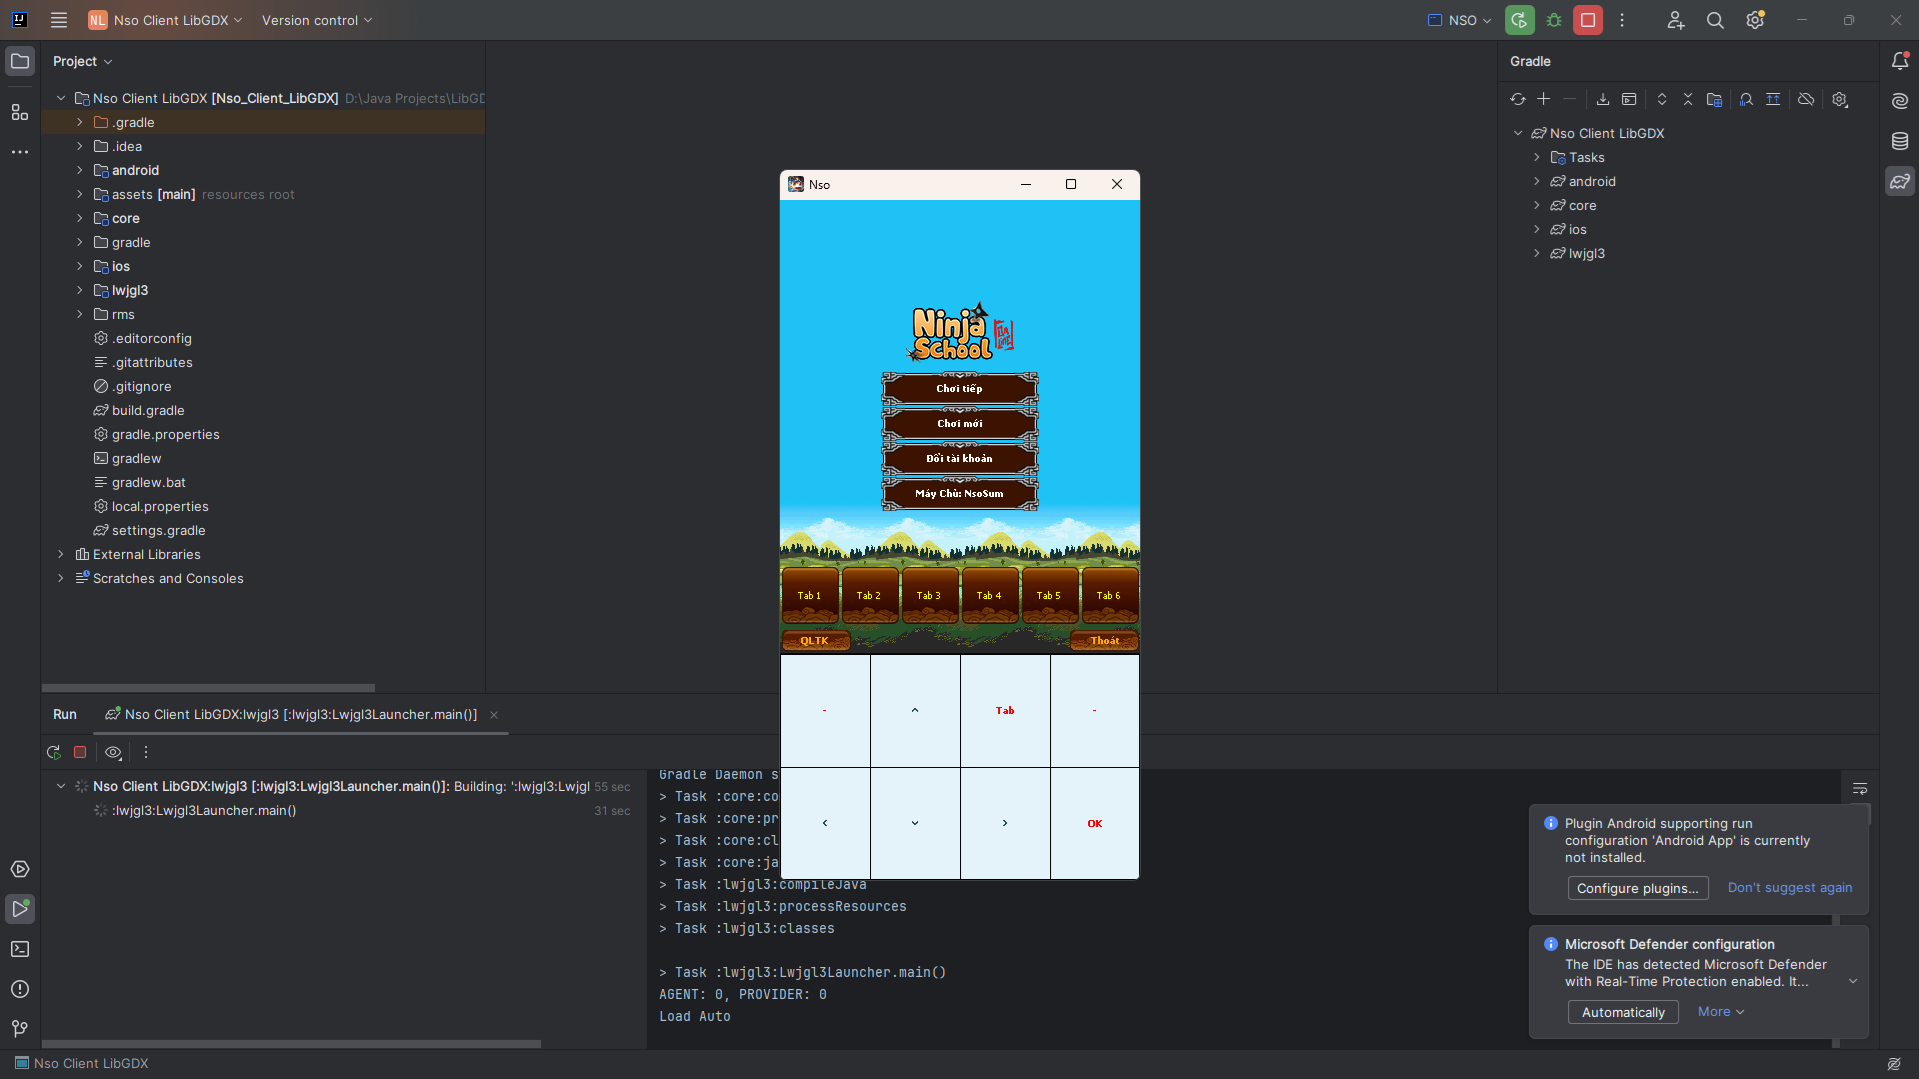Open Code With Me user icon
The width and height of the screenshot is (1919, 1079).
[1676, 20]
